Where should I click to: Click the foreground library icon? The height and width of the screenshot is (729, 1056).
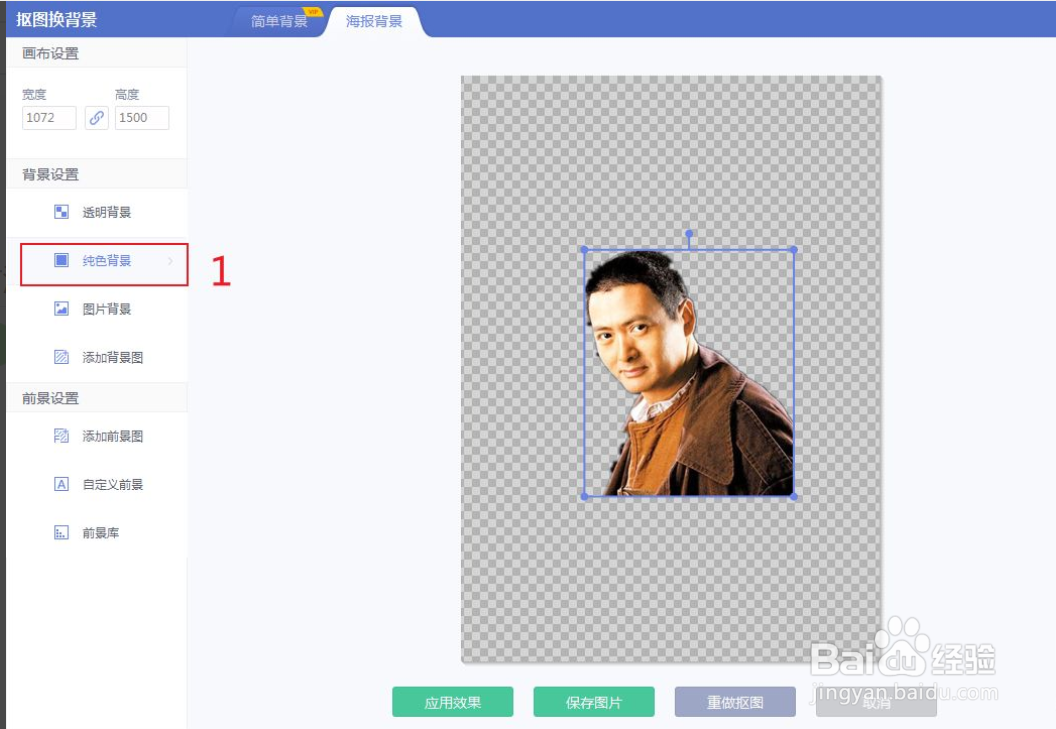coord(61,533)
